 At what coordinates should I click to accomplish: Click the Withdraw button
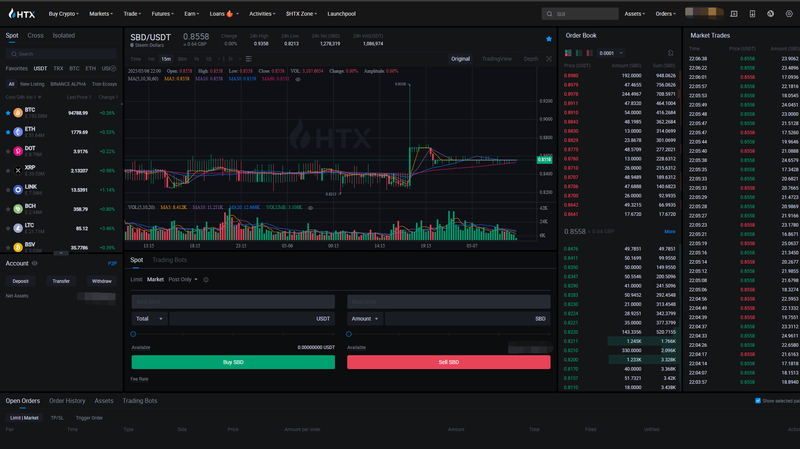point(101,281)
